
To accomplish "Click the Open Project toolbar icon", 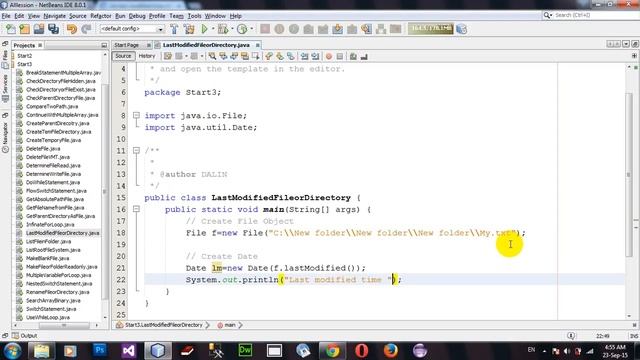I will (39, 29).
